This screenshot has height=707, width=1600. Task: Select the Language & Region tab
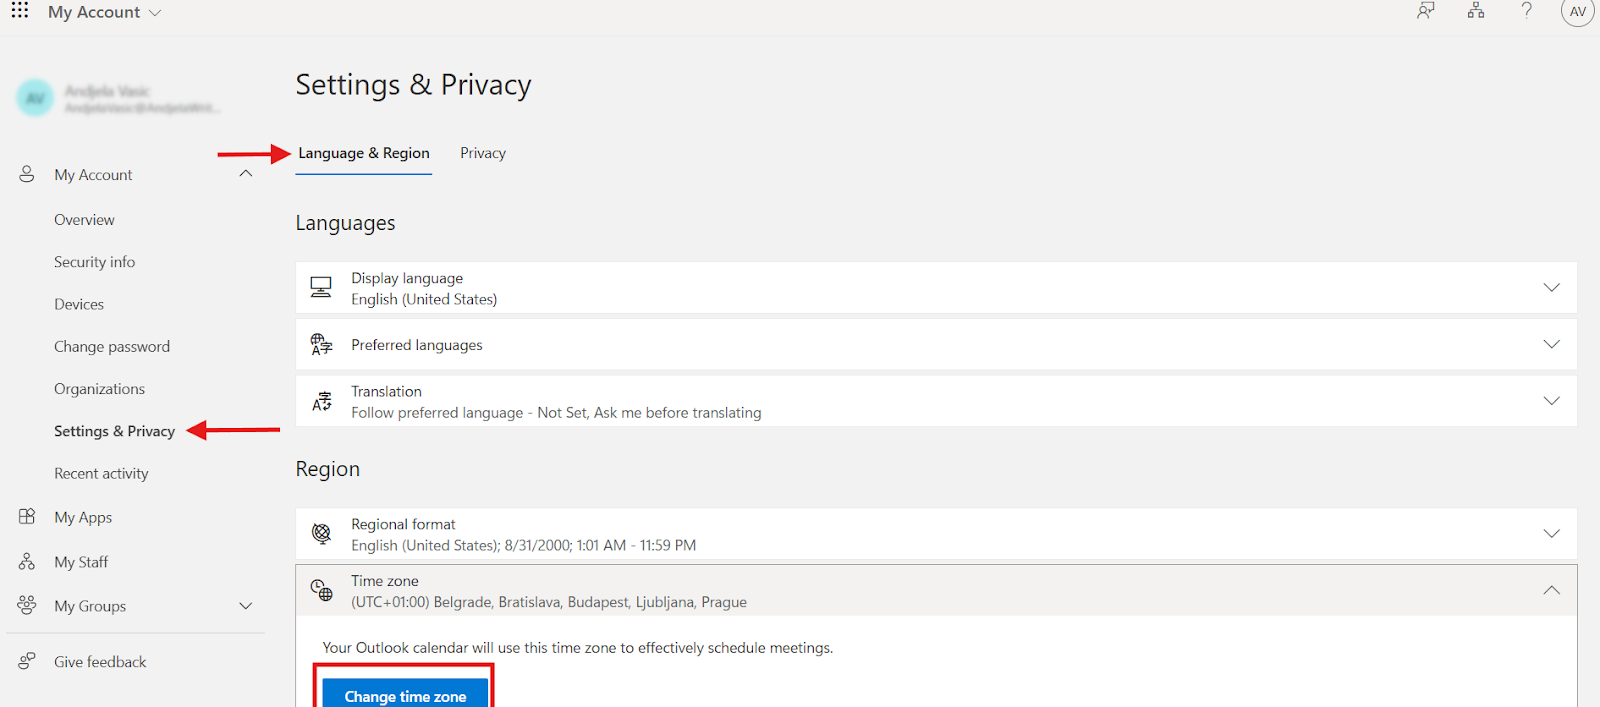click(364, 153)
